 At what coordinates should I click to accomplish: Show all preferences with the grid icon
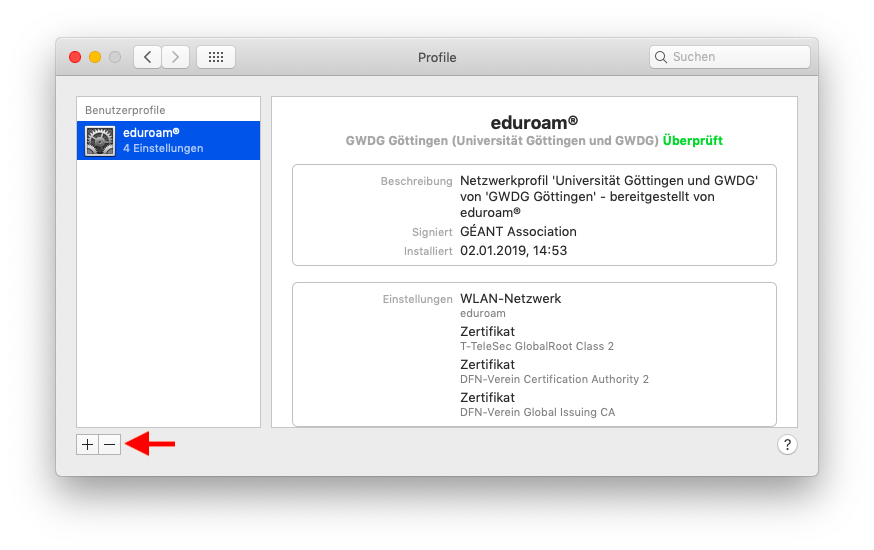click(x=216, y=57)
